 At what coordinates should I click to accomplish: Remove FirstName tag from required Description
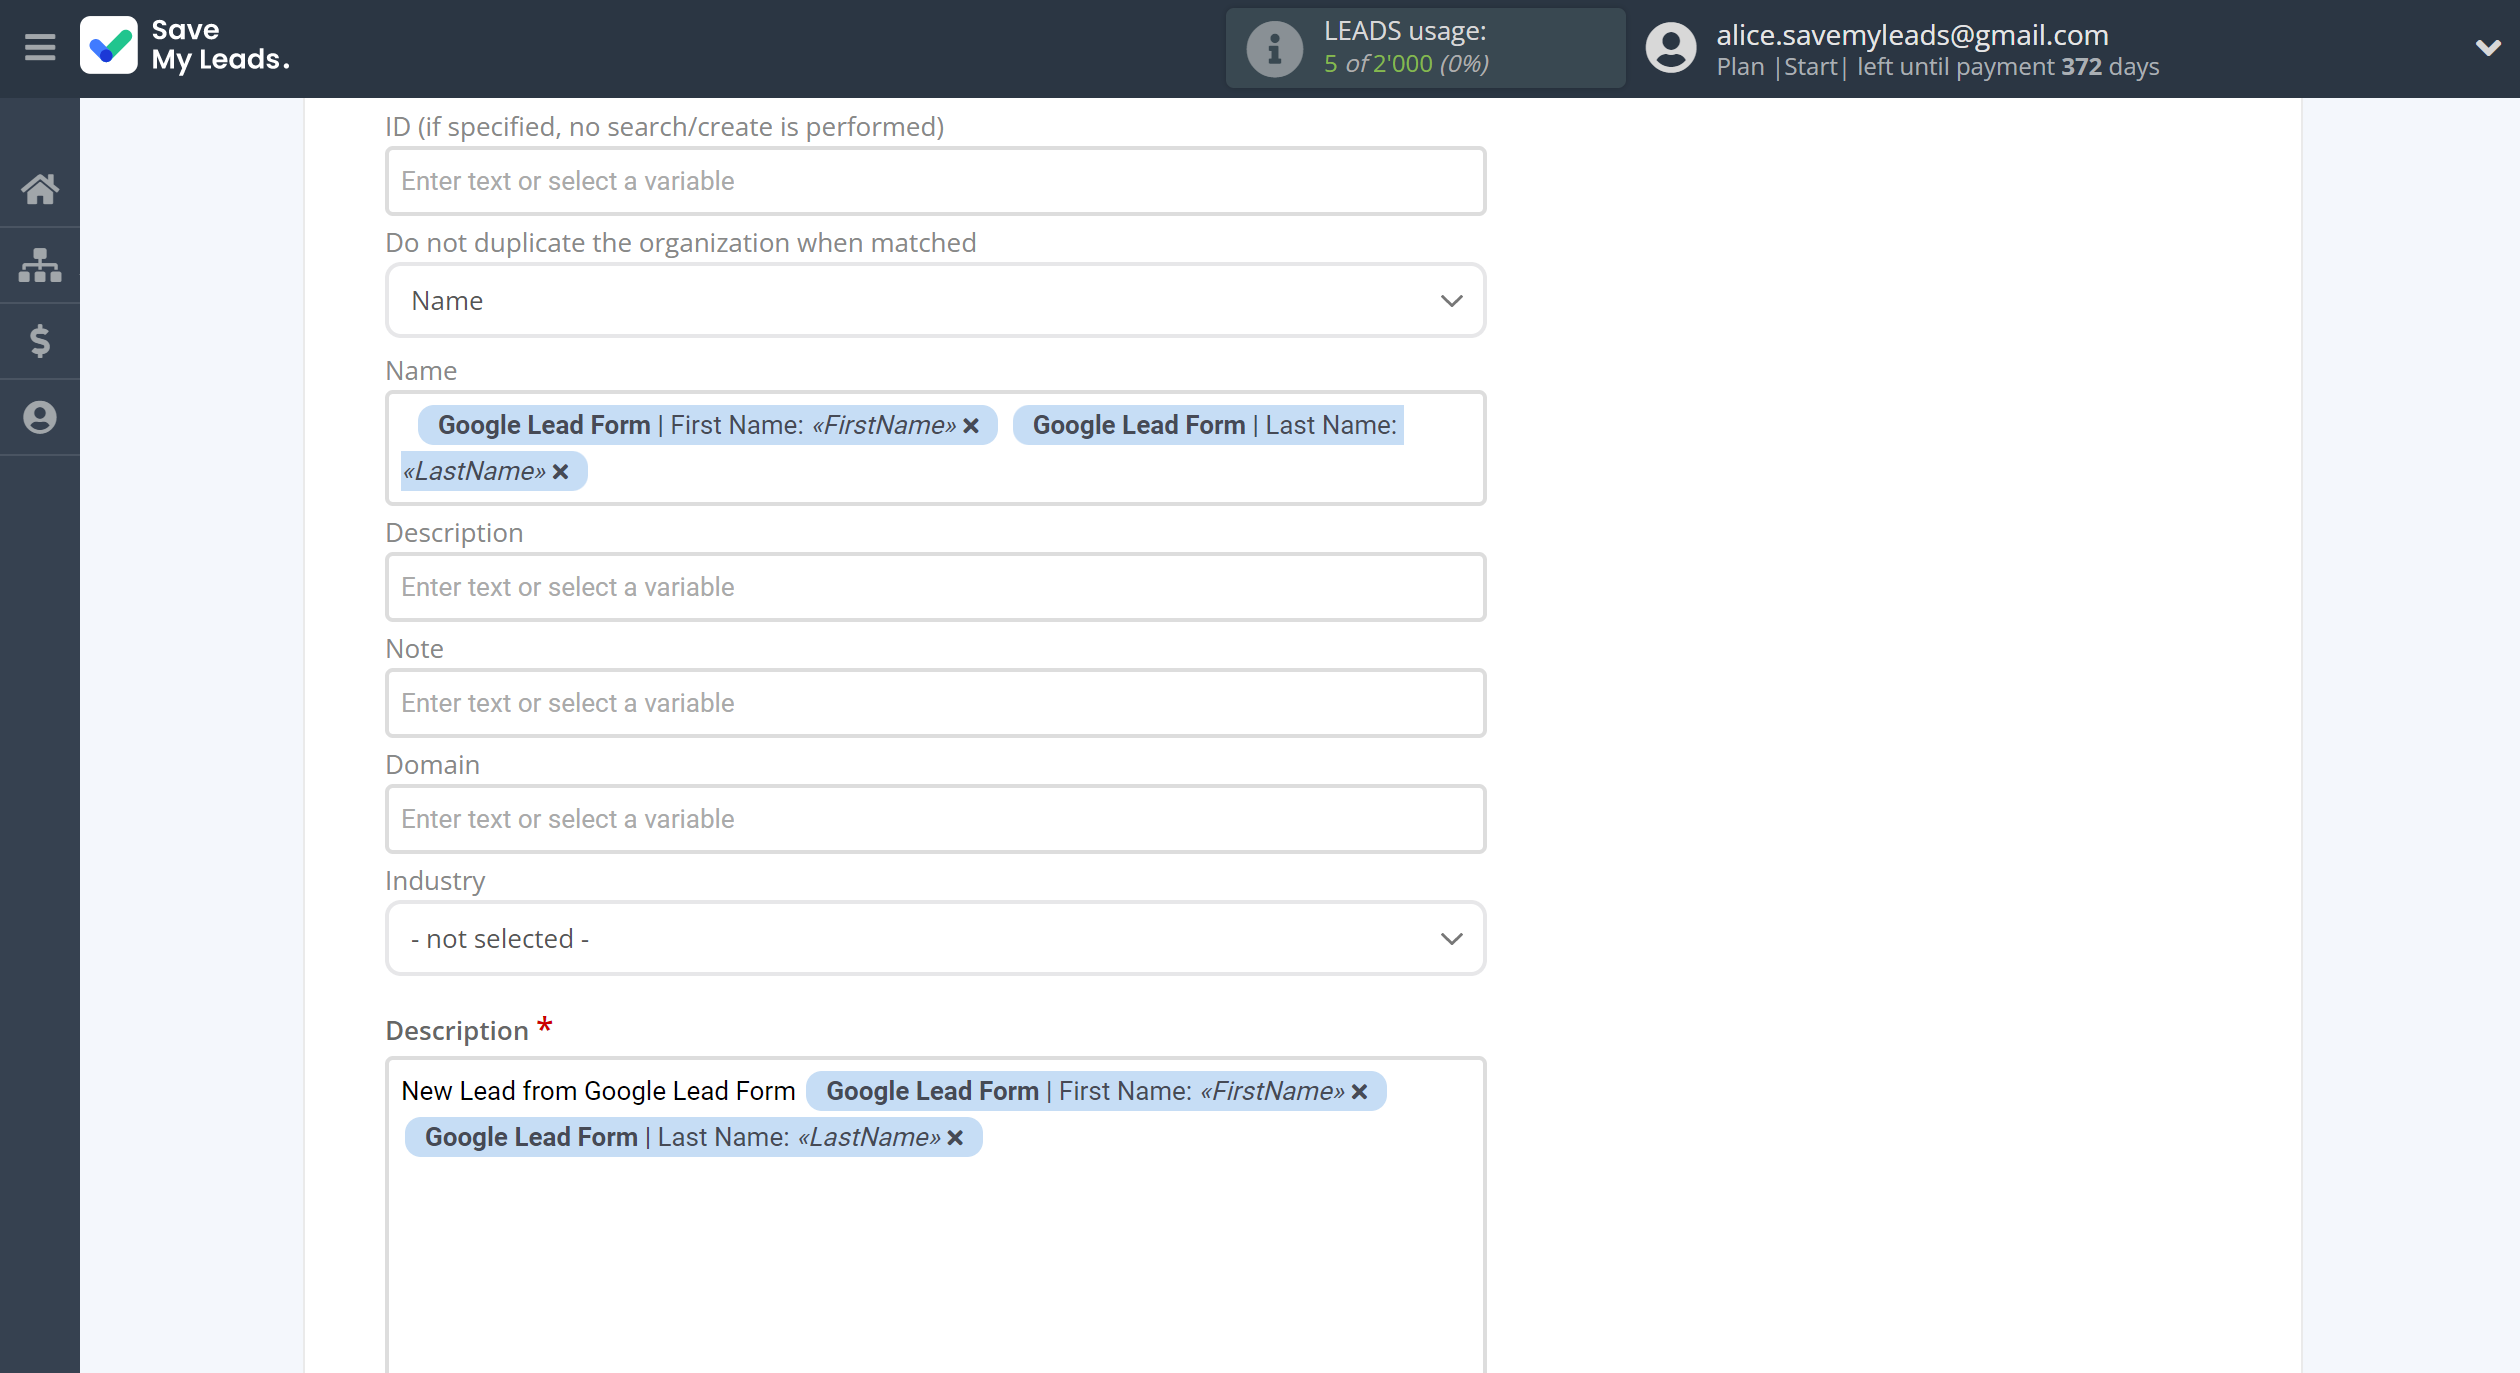1360,1092
